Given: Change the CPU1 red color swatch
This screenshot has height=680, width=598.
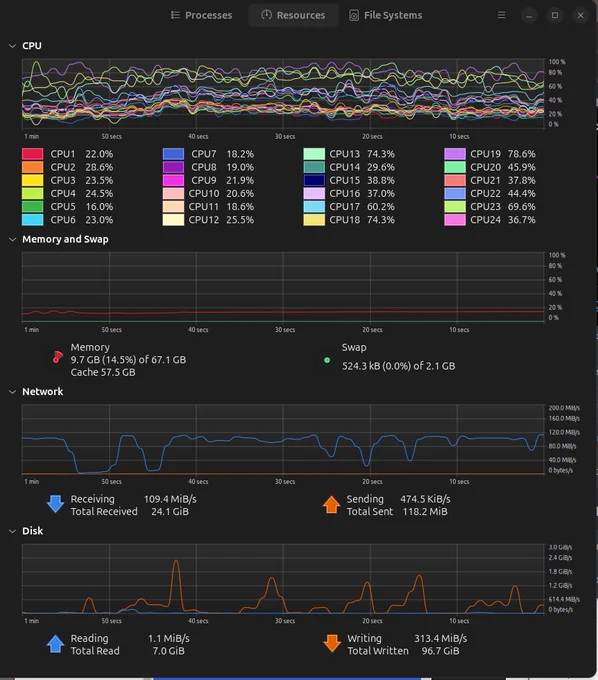Looking at the screenshot, I should (x=33, y=154).
